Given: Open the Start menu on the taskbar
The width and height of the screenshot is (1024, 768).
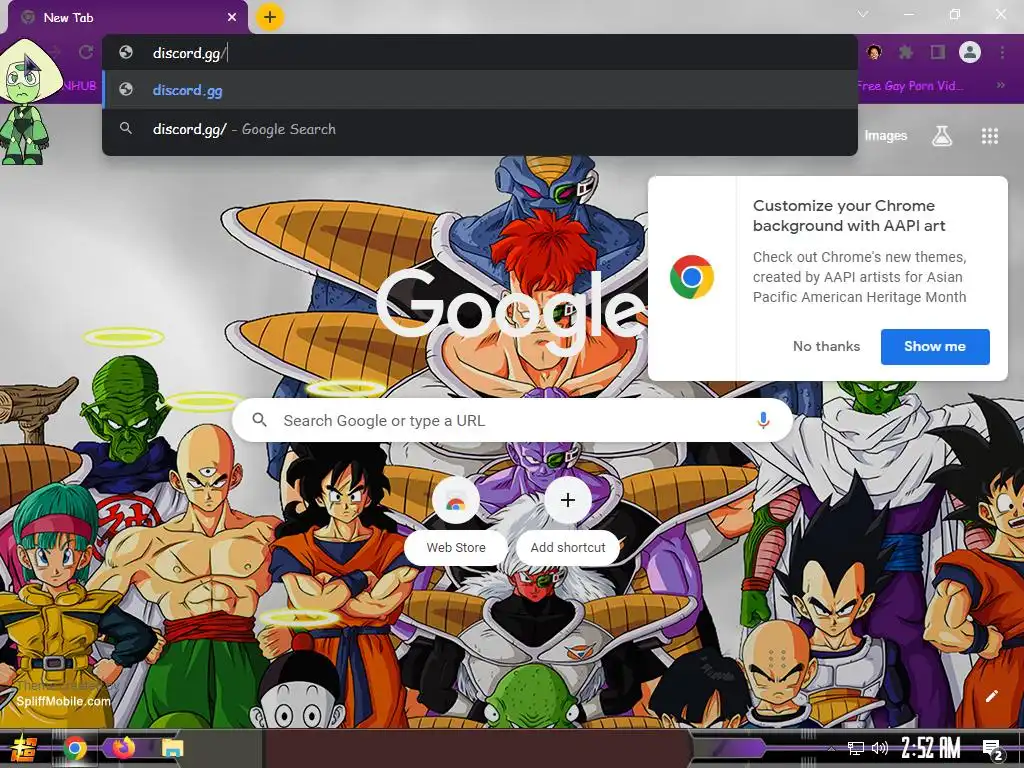Looking at the screenshot, I should point(24,748).
